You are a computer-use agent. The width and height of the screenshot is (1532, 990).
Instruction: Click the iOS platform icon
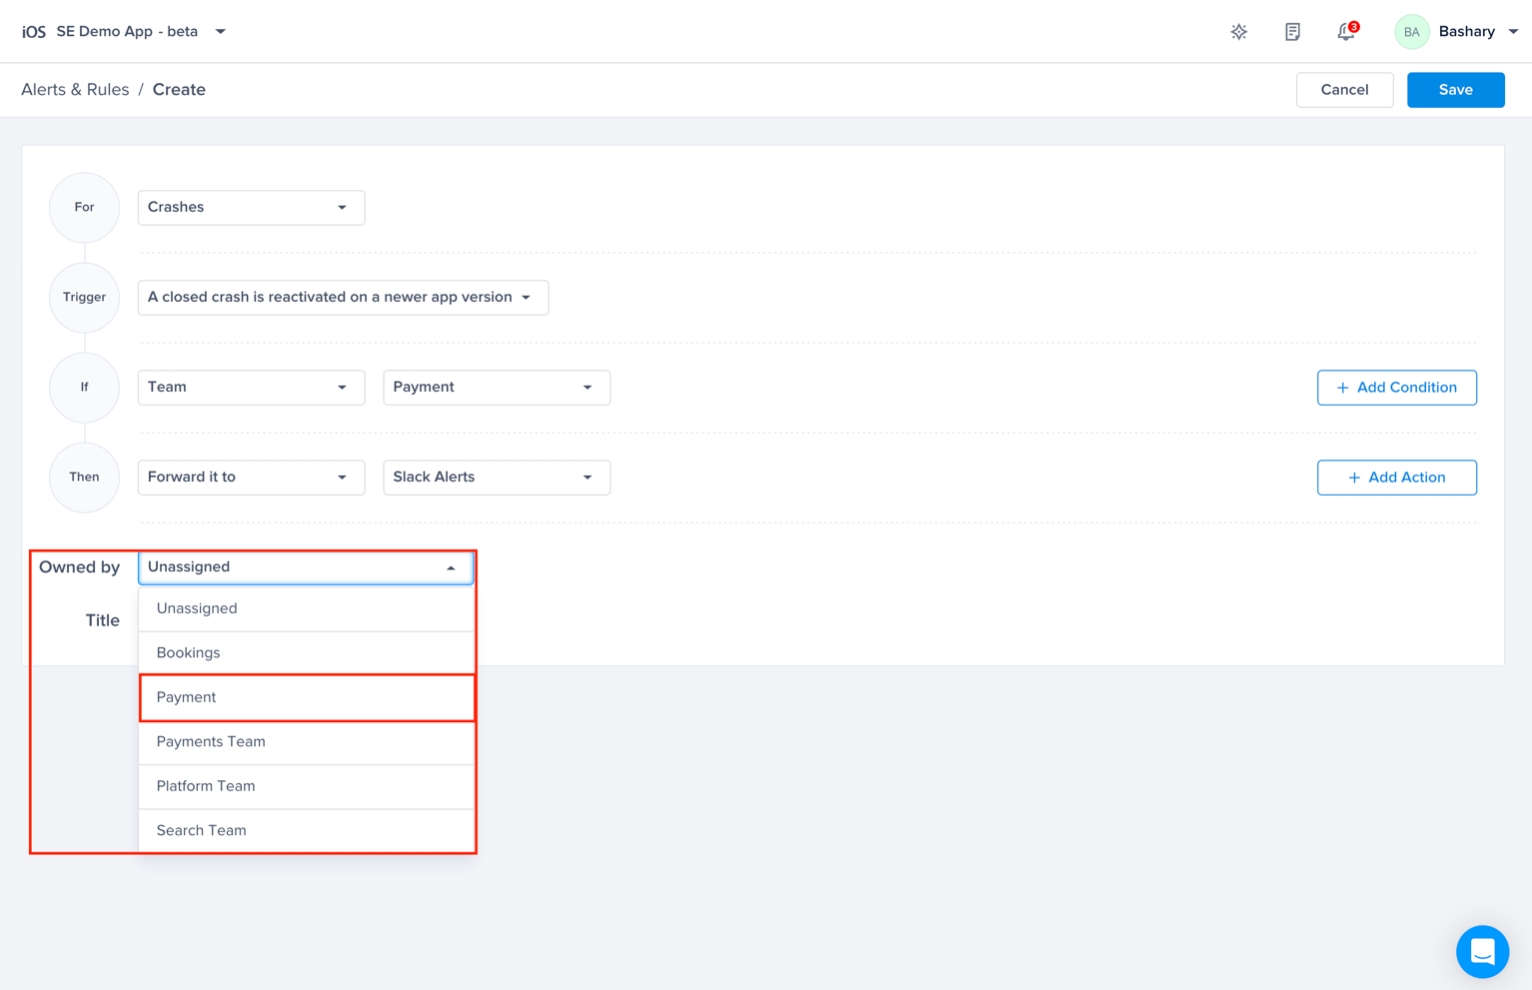(34, 32)
